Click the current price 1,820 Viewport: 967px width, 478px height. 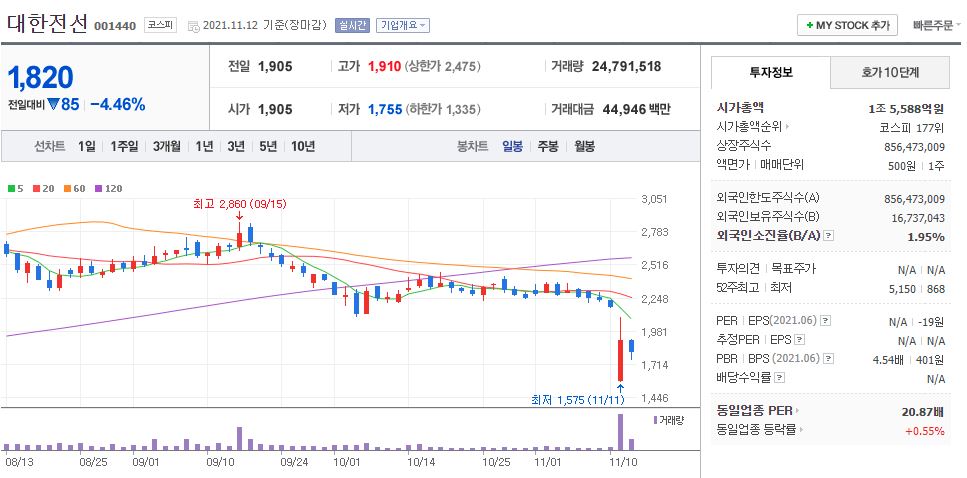coord(41,78)
